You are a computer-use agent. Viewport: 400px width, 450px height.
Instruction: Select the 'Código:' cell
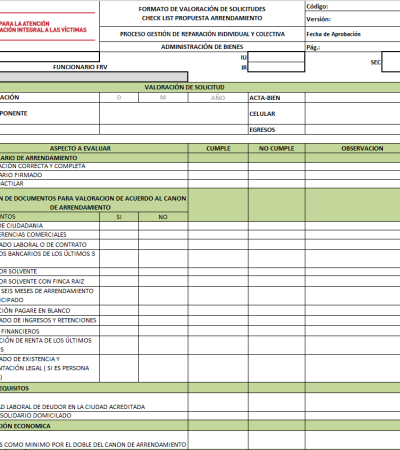[x=353, y=6]
